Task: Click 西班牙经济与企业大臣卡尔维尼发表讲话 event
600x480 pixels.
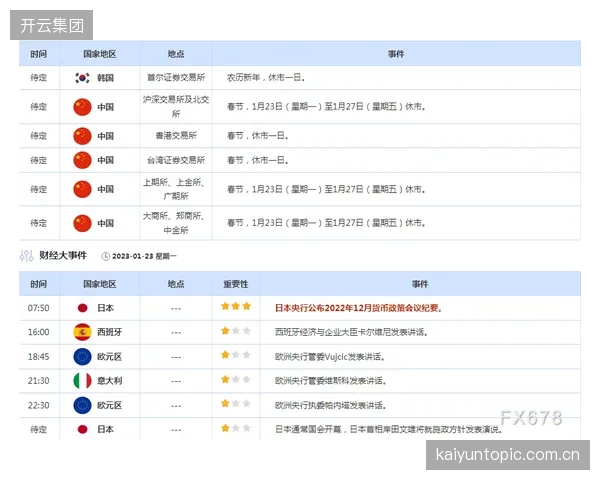Action: (351, 332)
